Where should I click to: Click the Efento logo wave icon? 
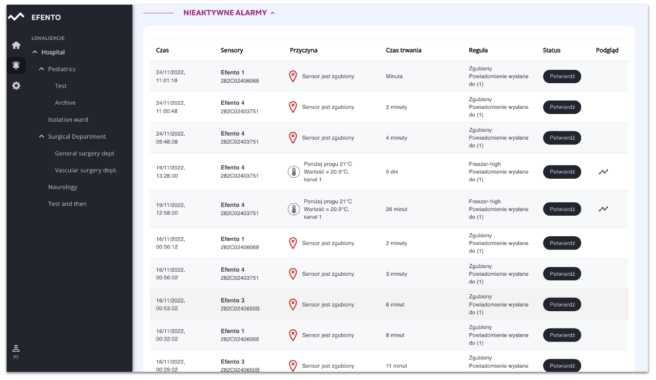point(16,17)
